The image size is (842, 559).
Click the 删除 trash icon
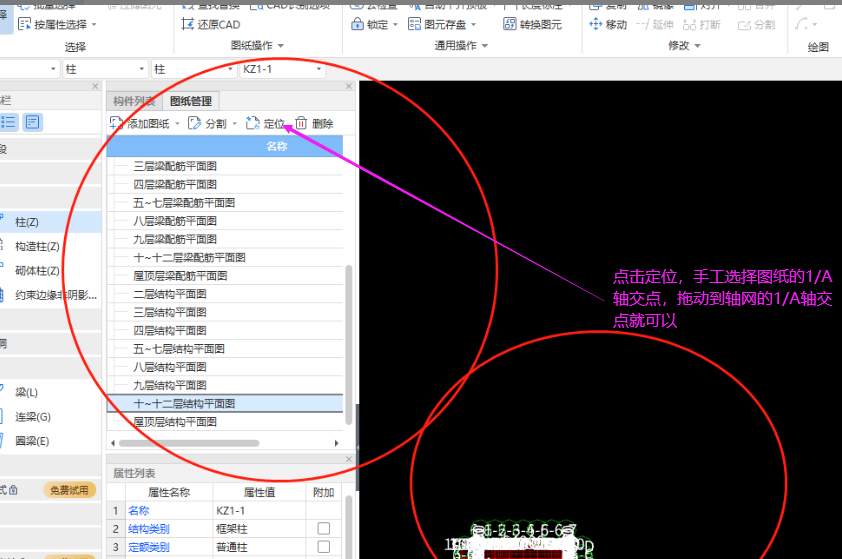[301, 124]
